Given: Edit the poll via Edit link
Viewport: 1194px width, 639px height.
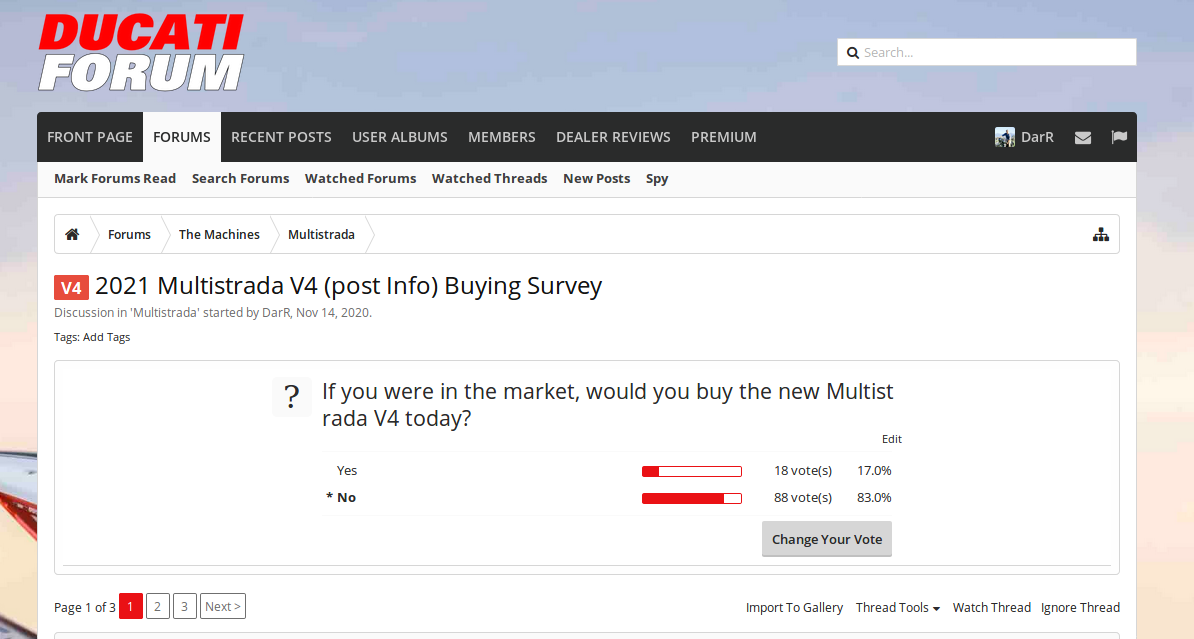Looking at the screenshot, I should 891,439.
